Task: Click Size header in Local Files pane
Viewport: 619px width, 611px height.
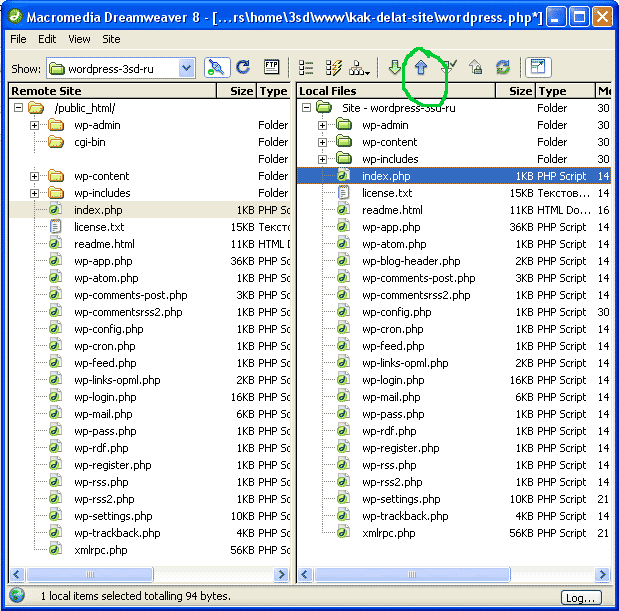Action: (516, 91)
